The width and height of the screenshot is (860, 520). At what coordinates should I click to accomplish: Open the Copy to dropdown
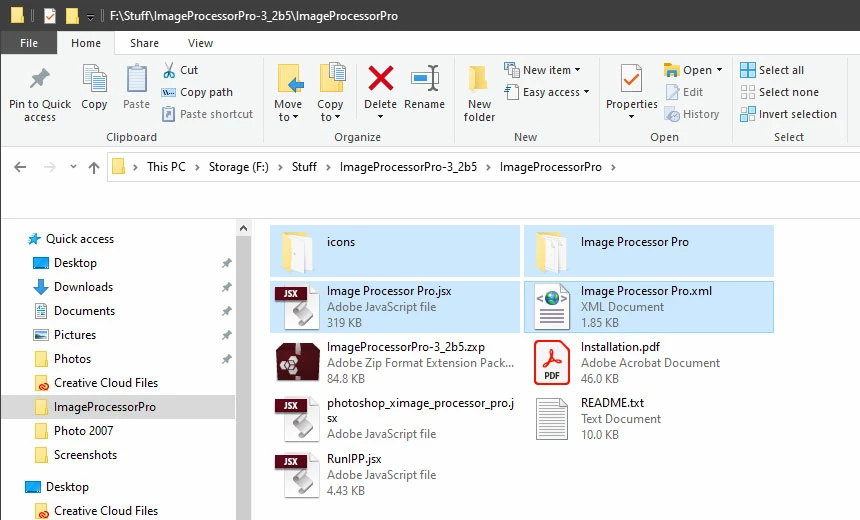click(330, 110)
